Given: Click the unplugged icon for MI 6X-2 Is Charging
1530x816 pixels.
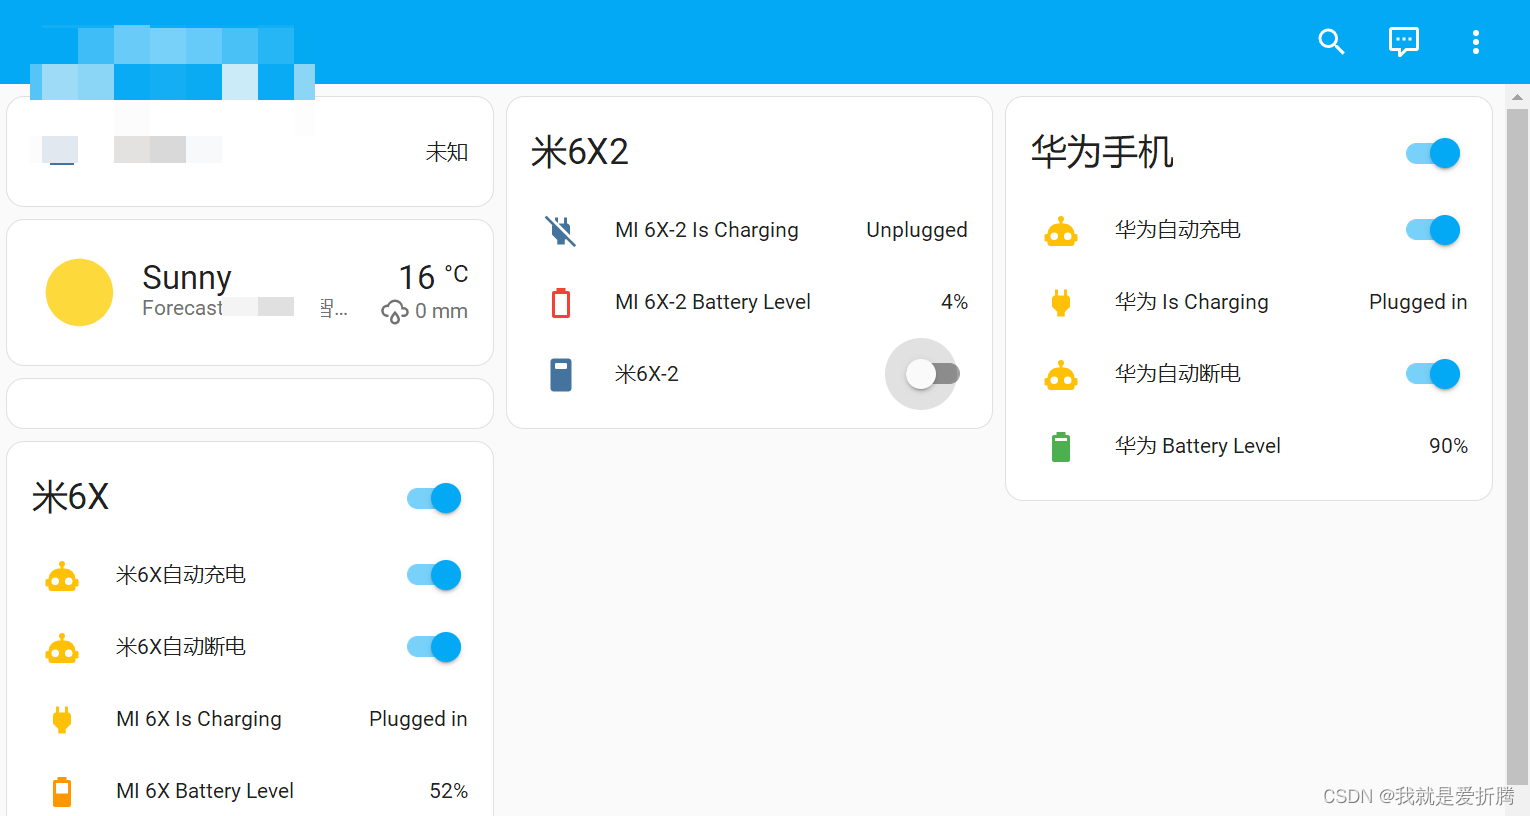Looking at the screenshot, I should click(561, 230).
